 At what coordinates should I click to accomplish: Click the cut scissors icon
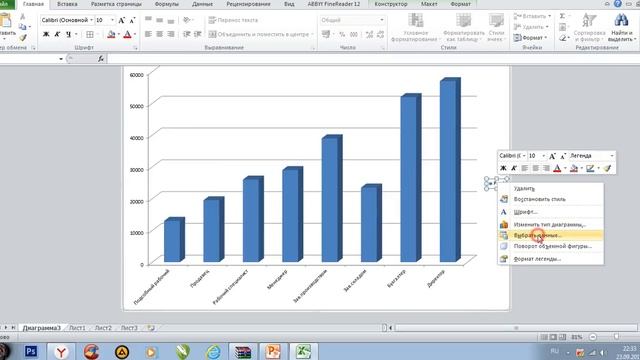[x=22, y=17]
